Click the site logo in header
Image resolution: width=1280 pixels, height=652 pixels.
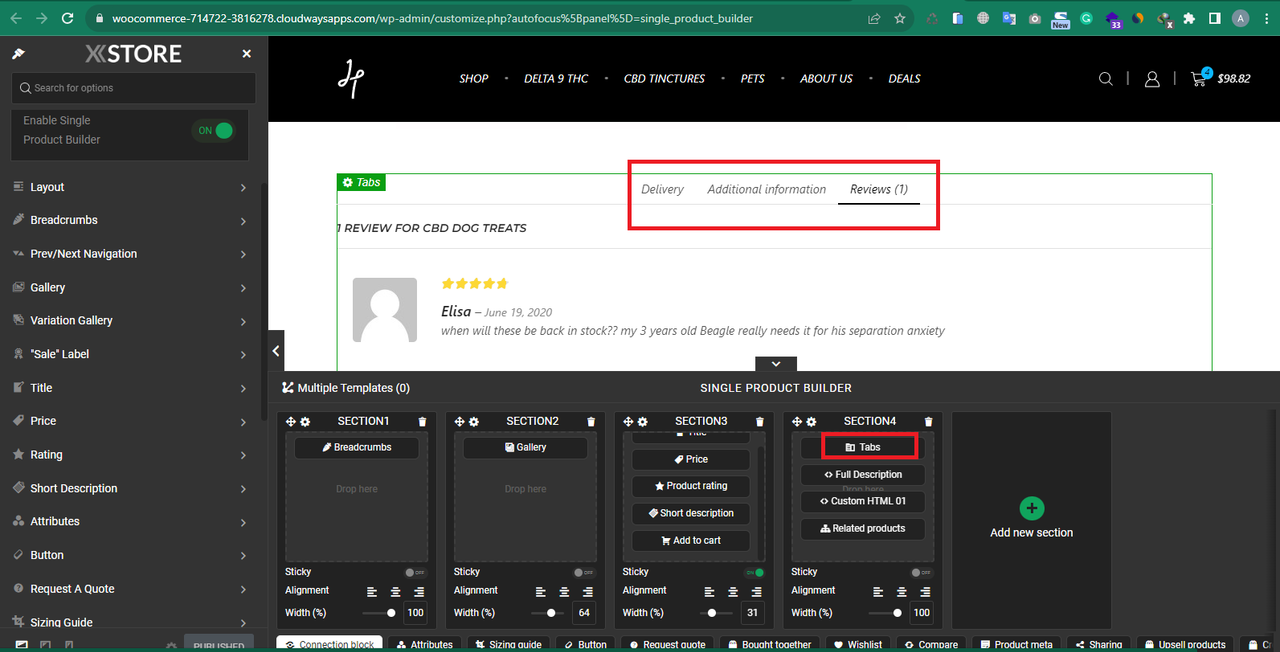coord(351,78)
